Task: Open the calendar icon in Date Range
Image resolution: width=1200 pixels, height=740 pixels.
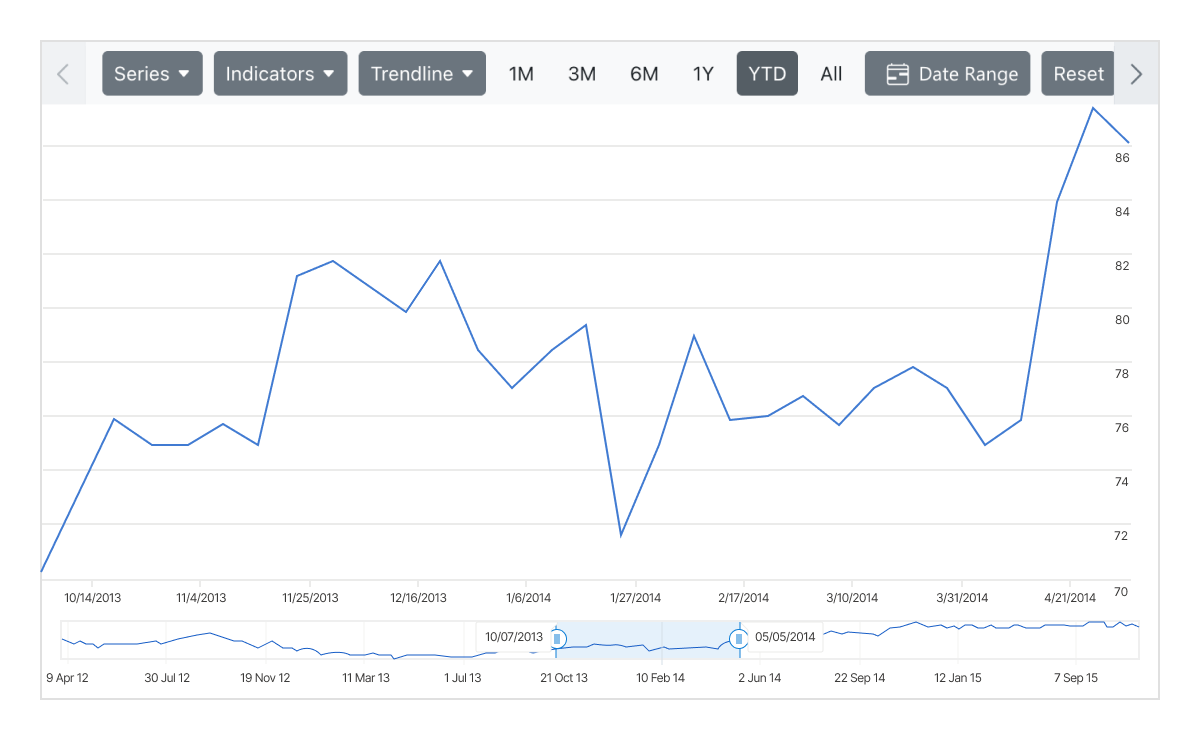Action: click(895, 73)
